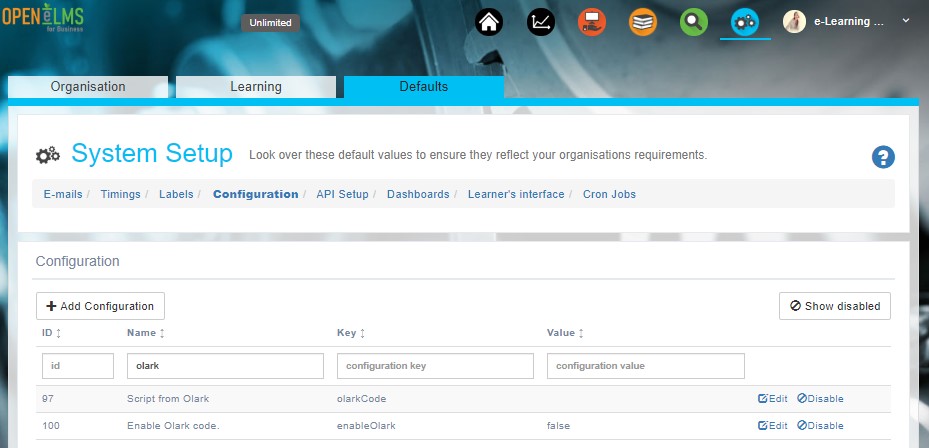Click the user profile avatar
The width and height of the screenshot is (929, 448).
794,21
